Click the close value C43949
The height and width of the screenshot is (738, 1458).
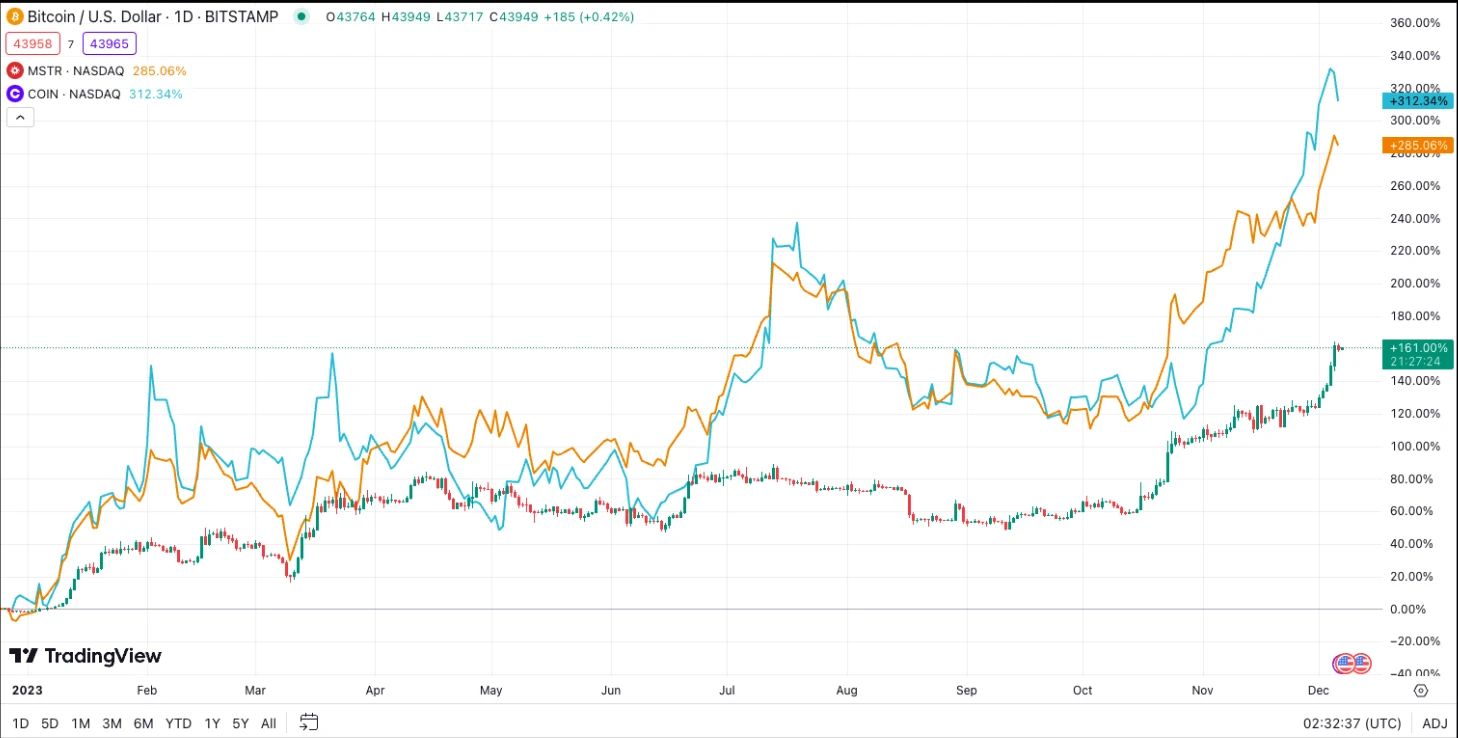(514, 17)
